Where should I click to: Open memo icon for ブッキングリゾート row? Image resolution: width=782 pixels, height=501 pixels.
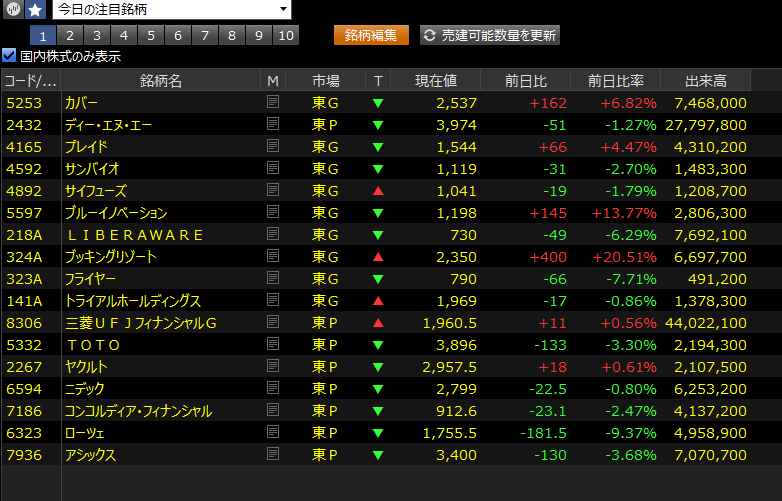[273, 256]
